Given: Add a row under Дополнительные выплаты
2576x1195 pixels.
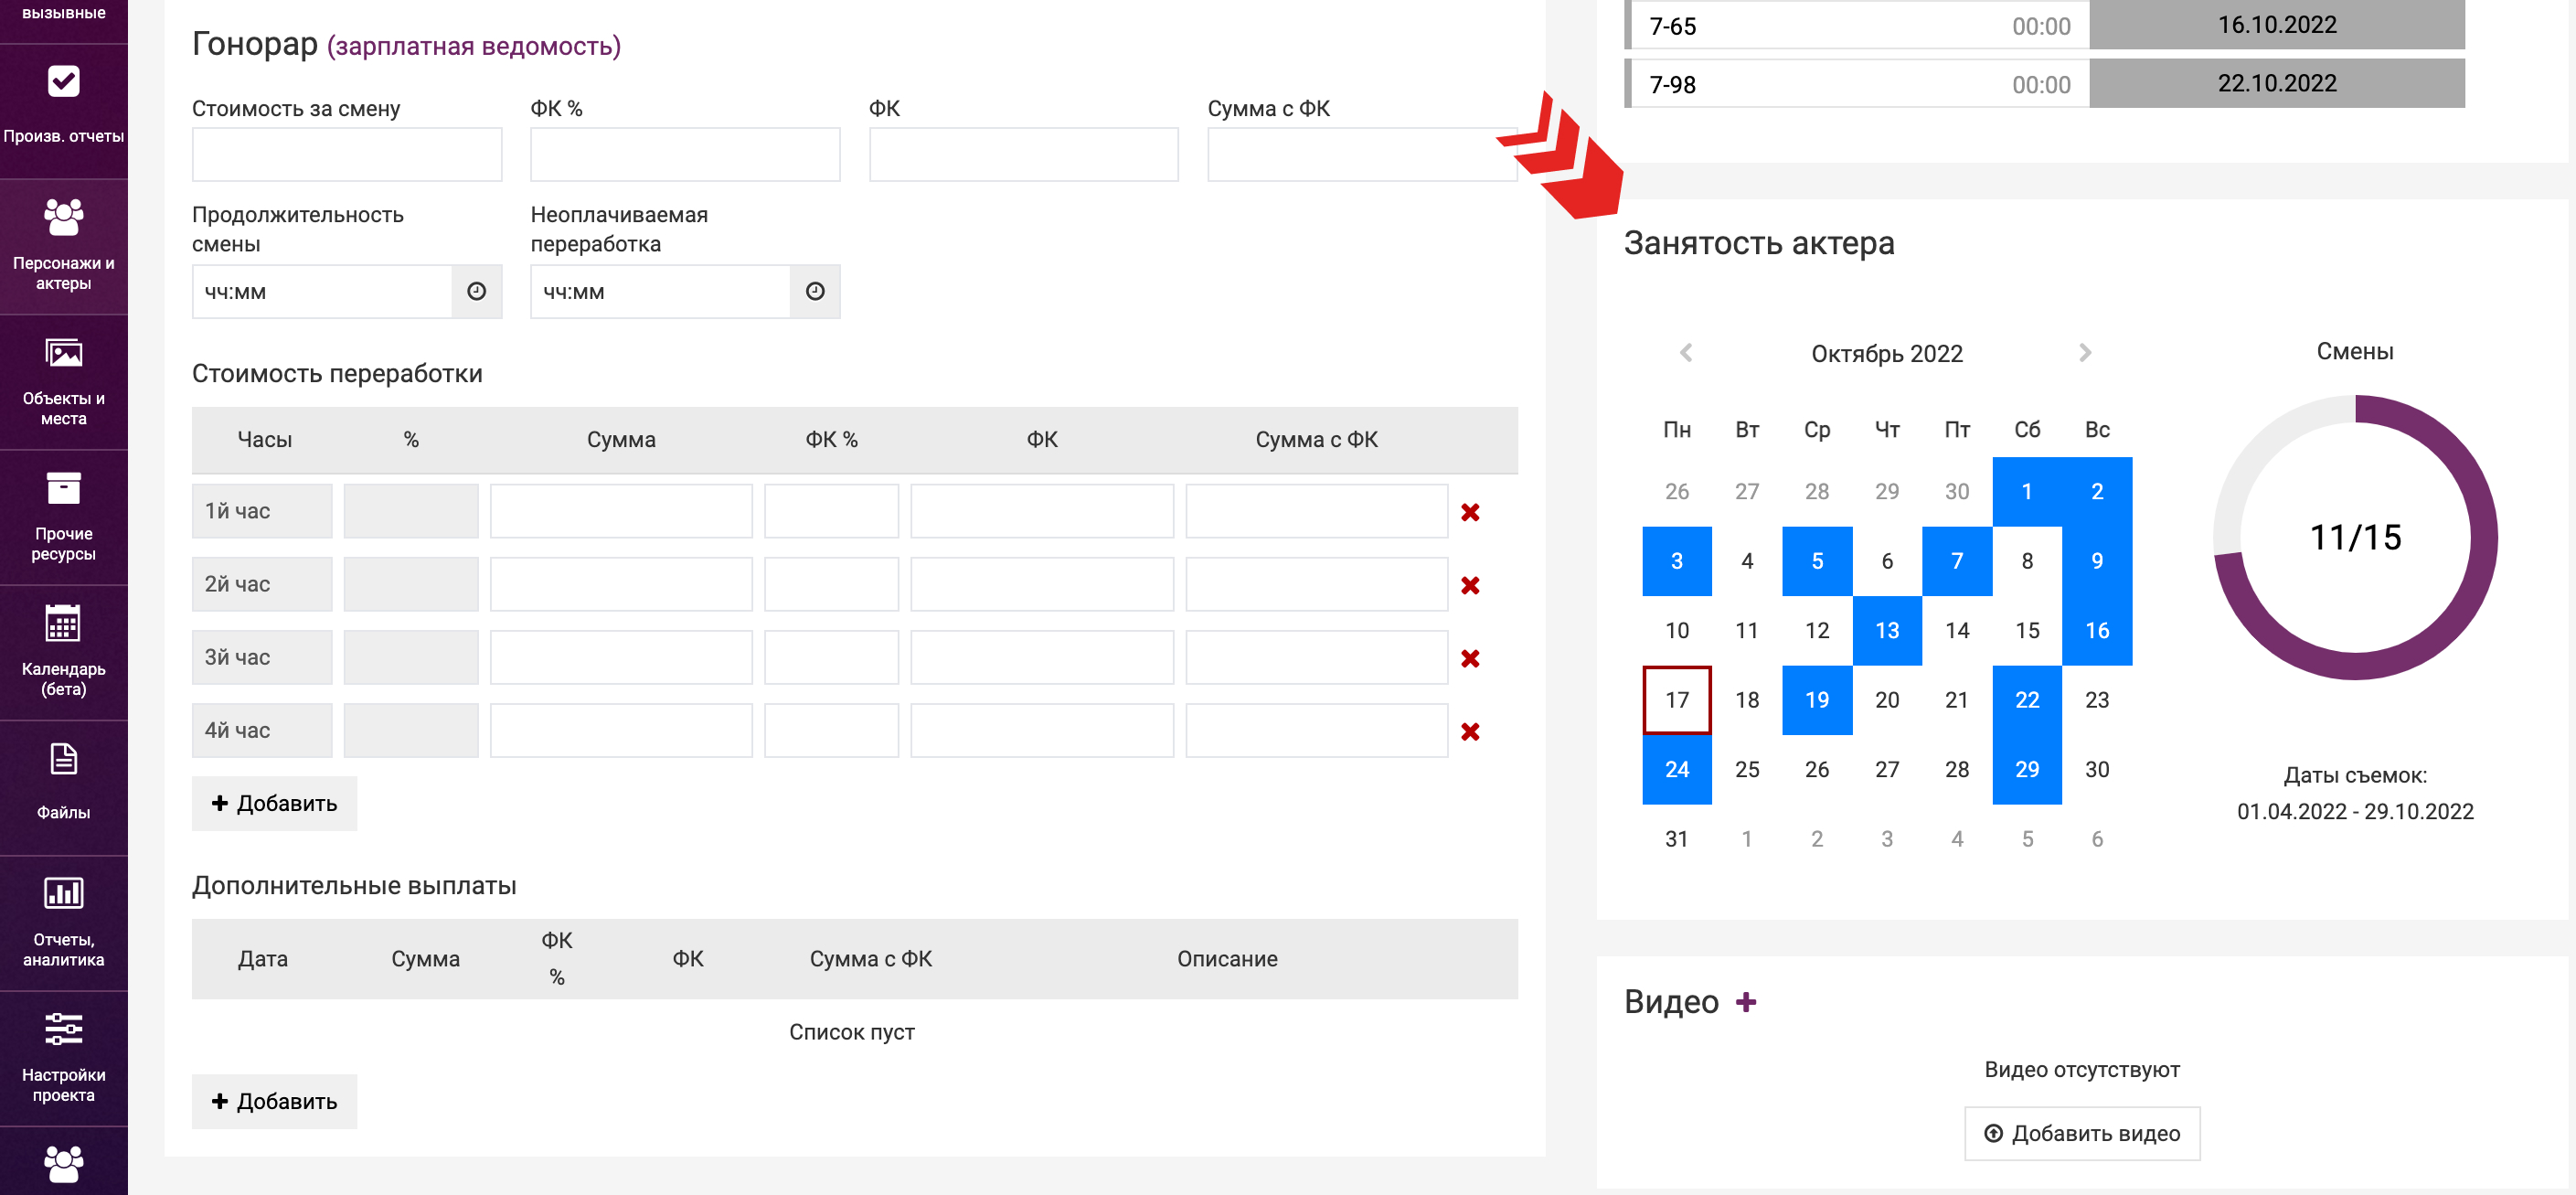Looking at the screenshot, I should click(274, 1101).
